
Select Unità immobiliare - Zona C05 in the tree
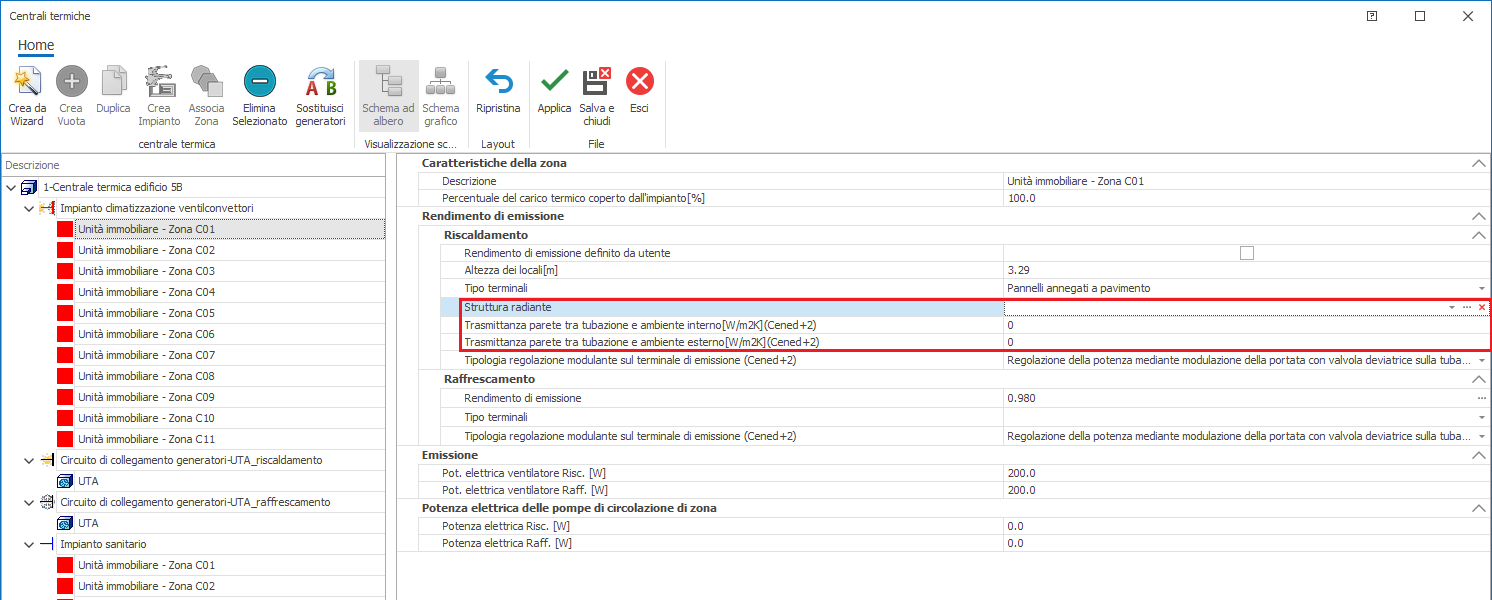click(146, 313)
